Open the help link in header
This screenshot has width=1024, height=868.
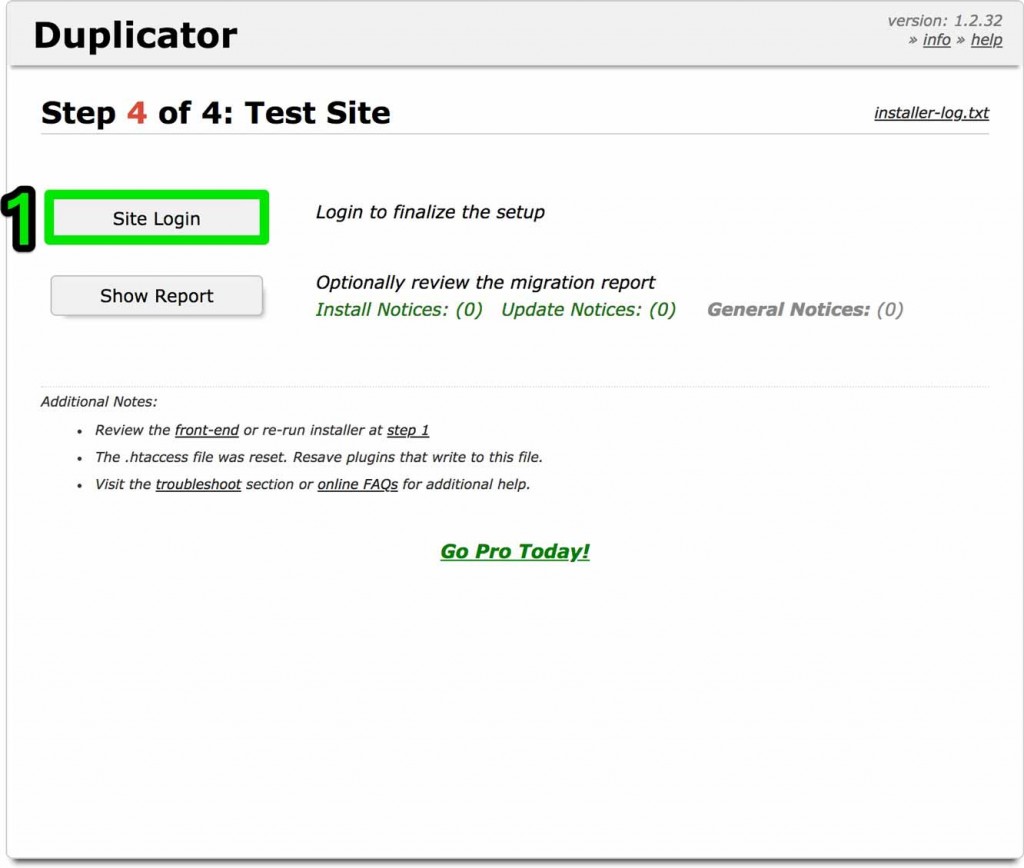pos(986,40)
